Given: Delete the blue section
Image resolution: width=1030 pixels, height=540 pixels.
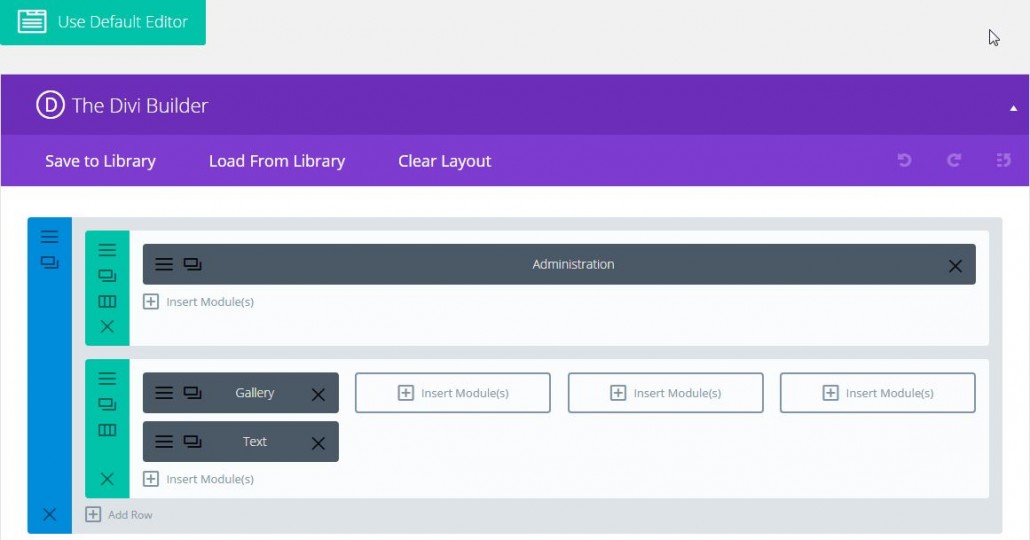Looking at the screenshot, I should click(50, 515).
